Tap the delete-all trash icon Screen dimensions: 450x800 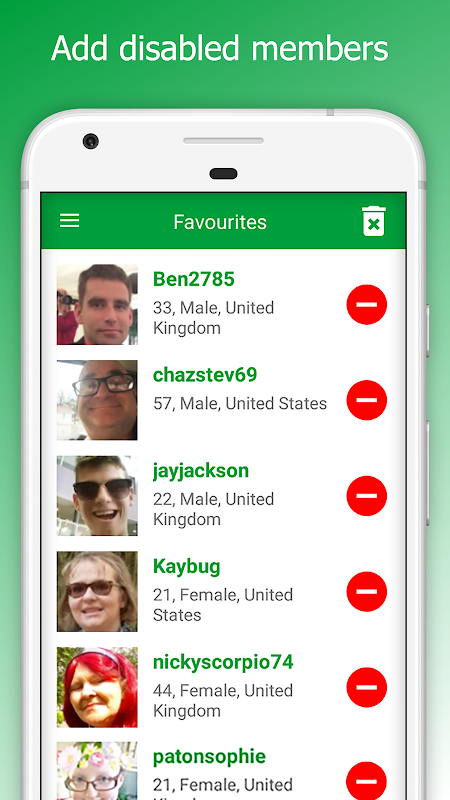(x=374, y=221)
